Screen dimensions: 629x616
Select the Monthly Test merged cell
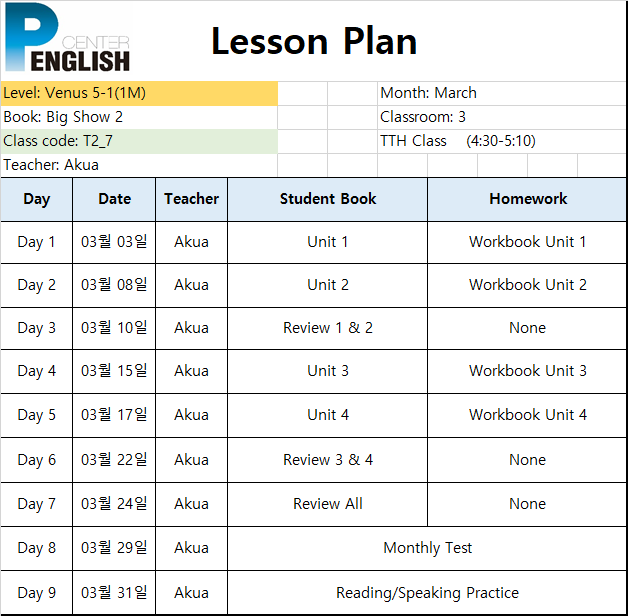coord(427,548)
